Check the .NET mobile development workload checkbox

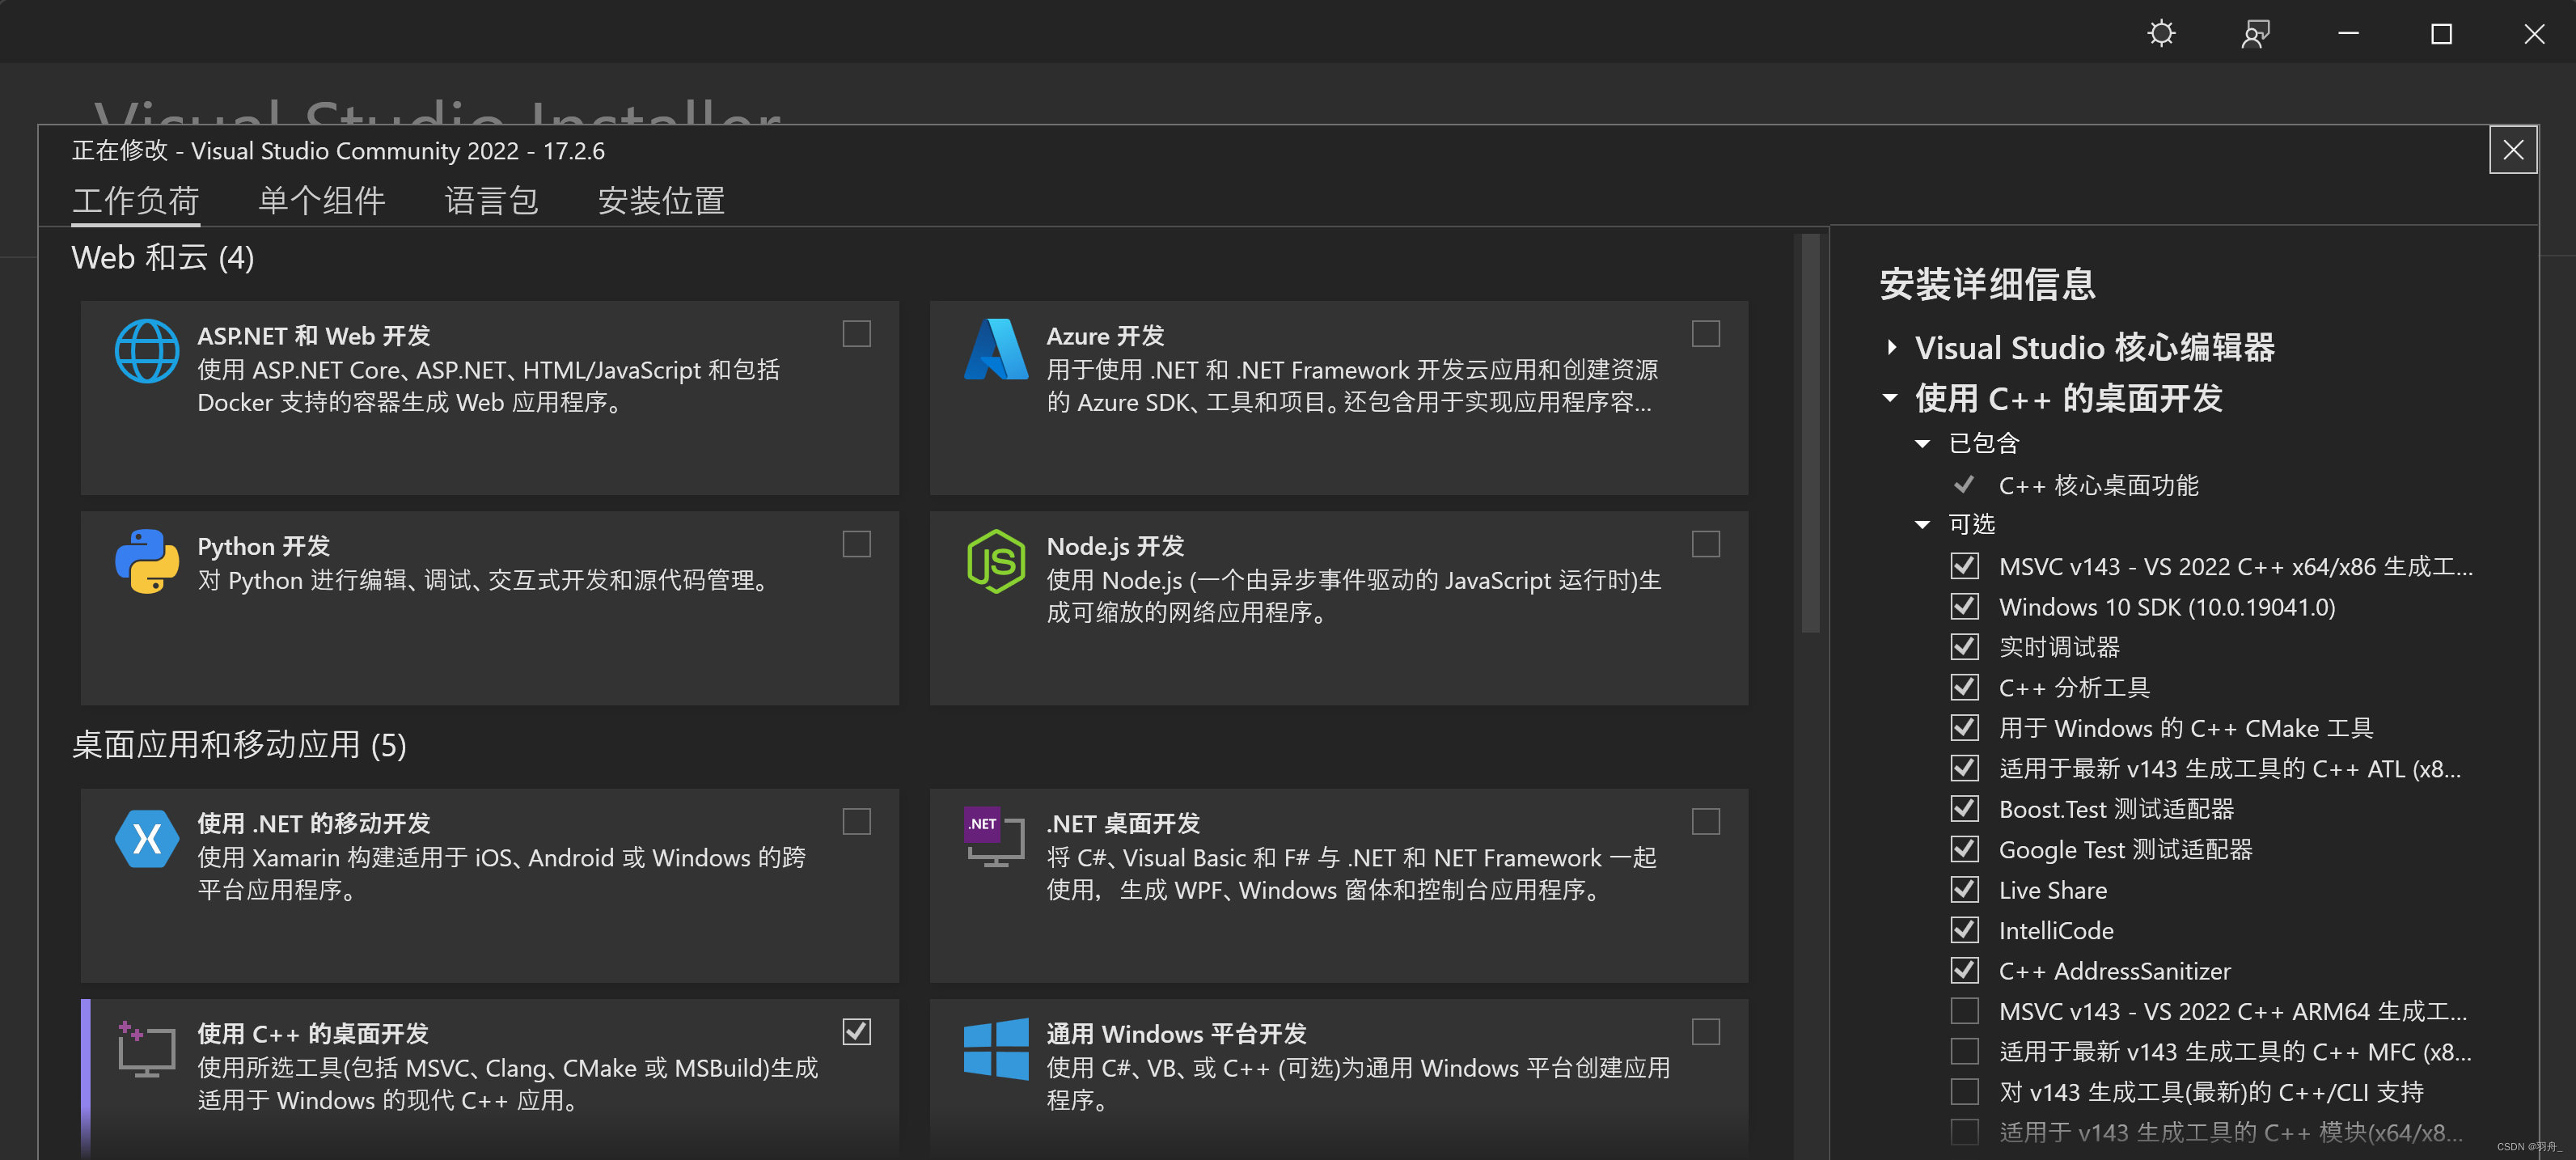(x=856, y=821)
